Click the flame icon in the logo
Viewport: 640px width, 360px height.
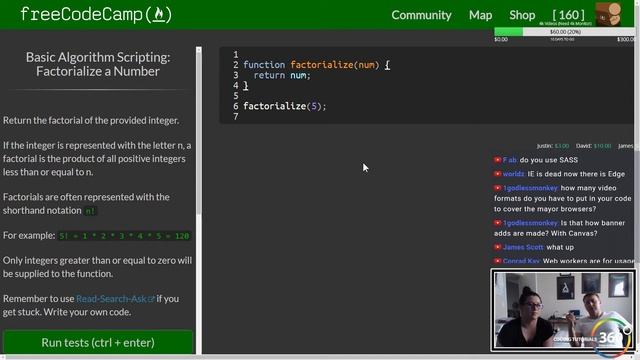coord(159,15)
